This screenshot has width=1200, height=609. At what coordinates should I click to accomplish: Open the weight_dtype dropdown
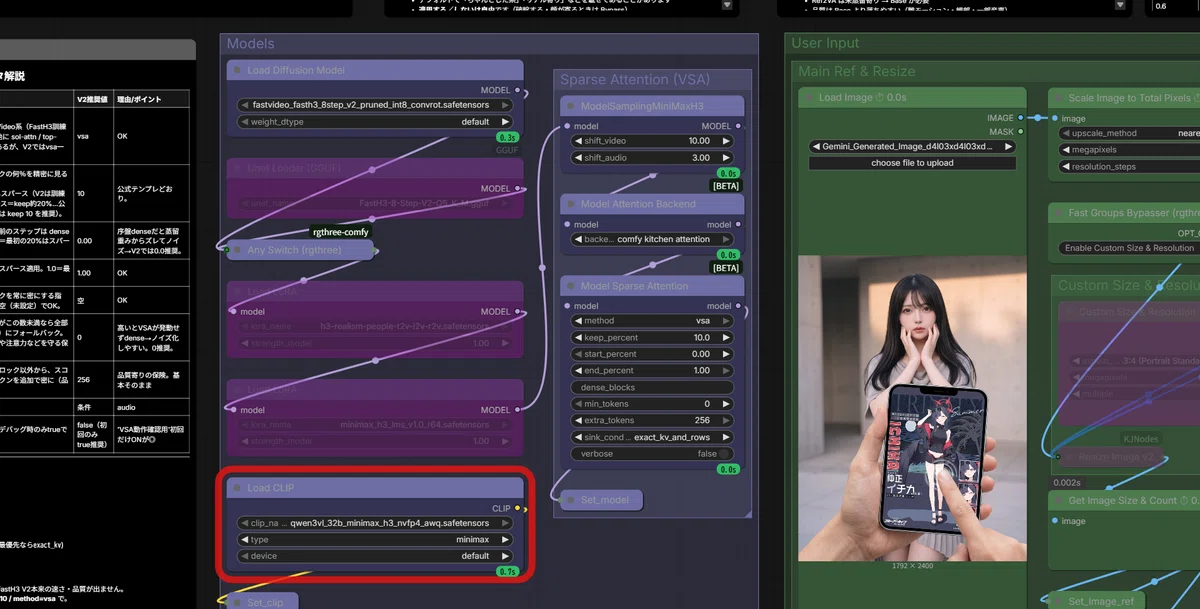(x=375, y=122)
